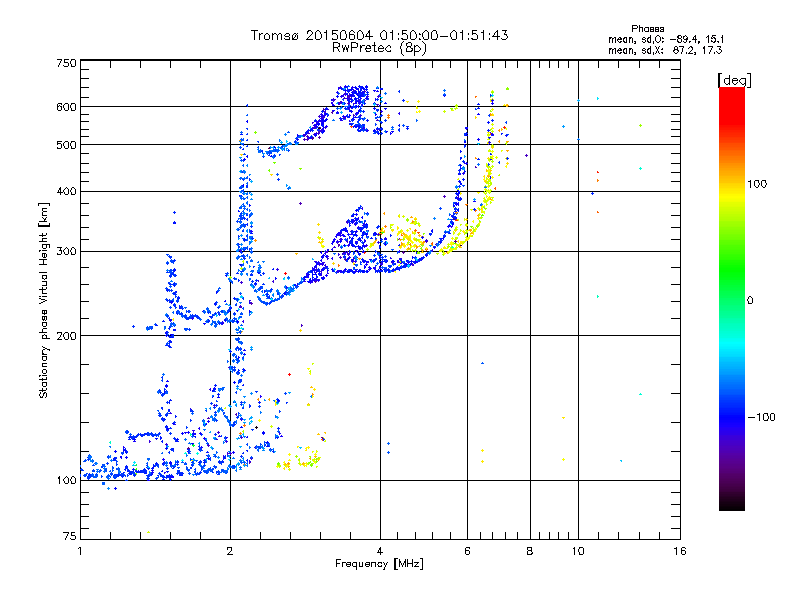The width and height of the screenshot is (800, 600).
Task: Click the colorbar tick label '-100'
Action: pyautogui.click(x=761, y=417)
